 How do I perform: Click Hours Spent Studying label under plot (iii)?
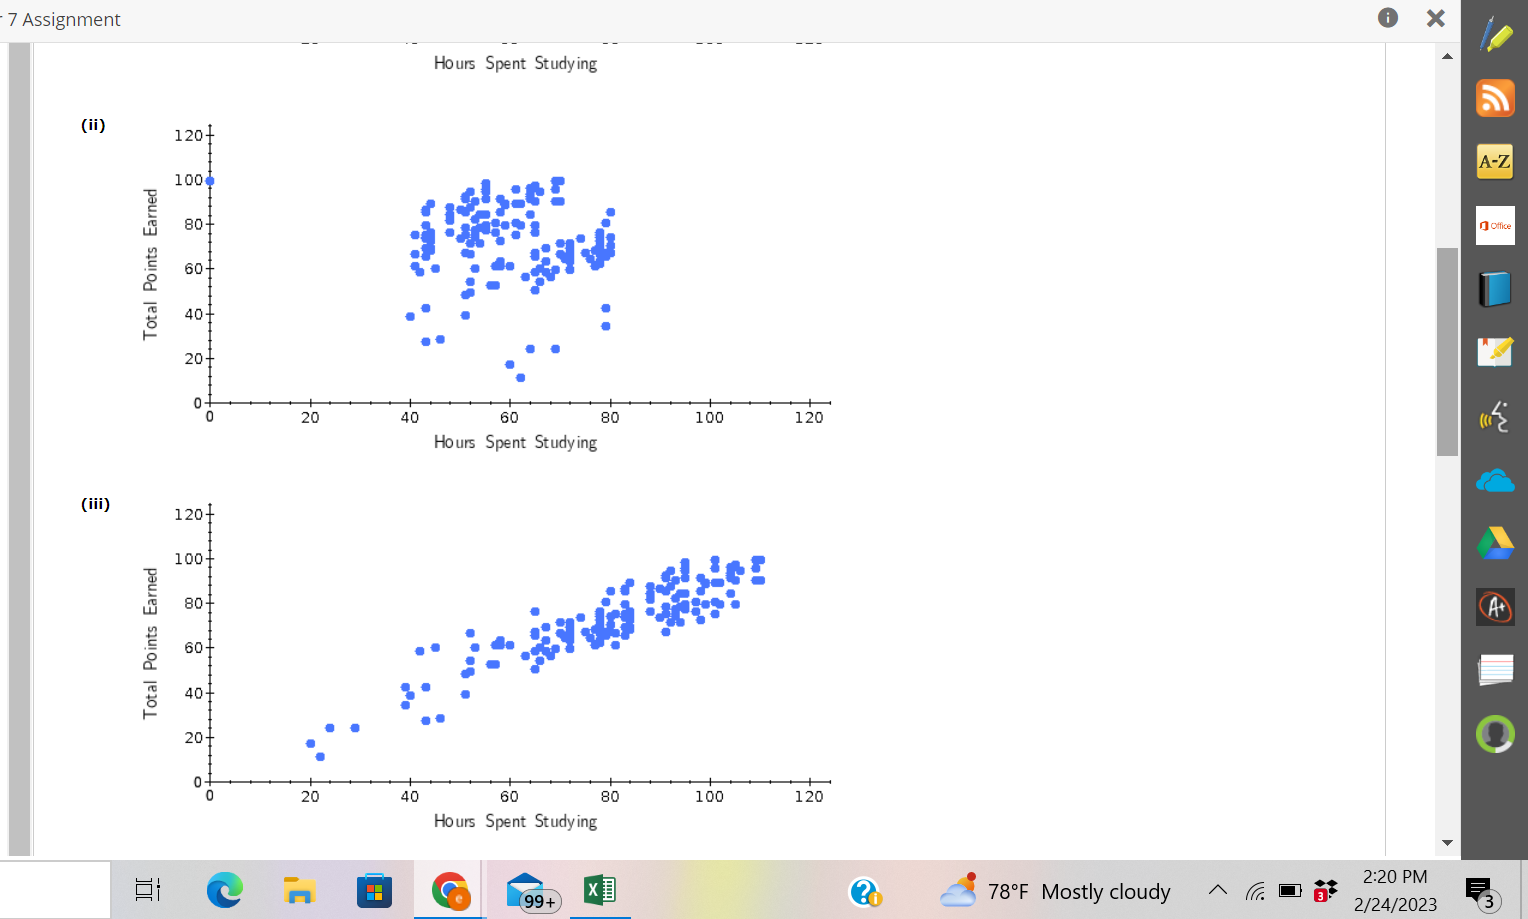coord(515,821)
